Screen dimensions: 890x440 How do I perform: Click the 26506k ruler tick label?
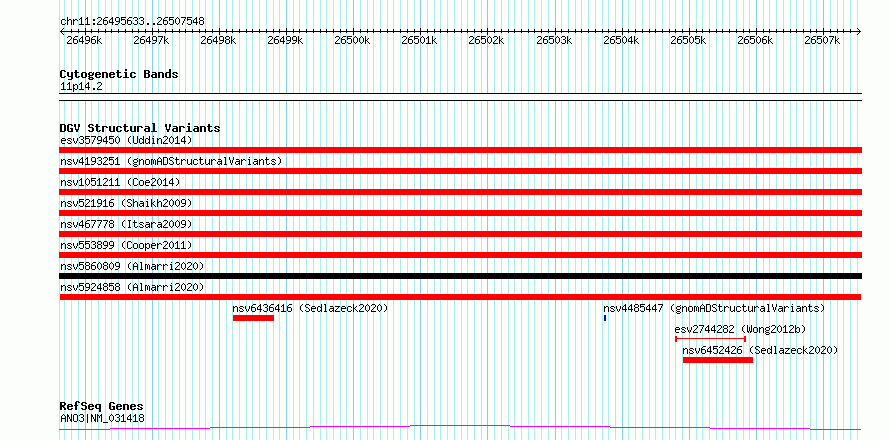pyautogui.click(x=755, y=40)
